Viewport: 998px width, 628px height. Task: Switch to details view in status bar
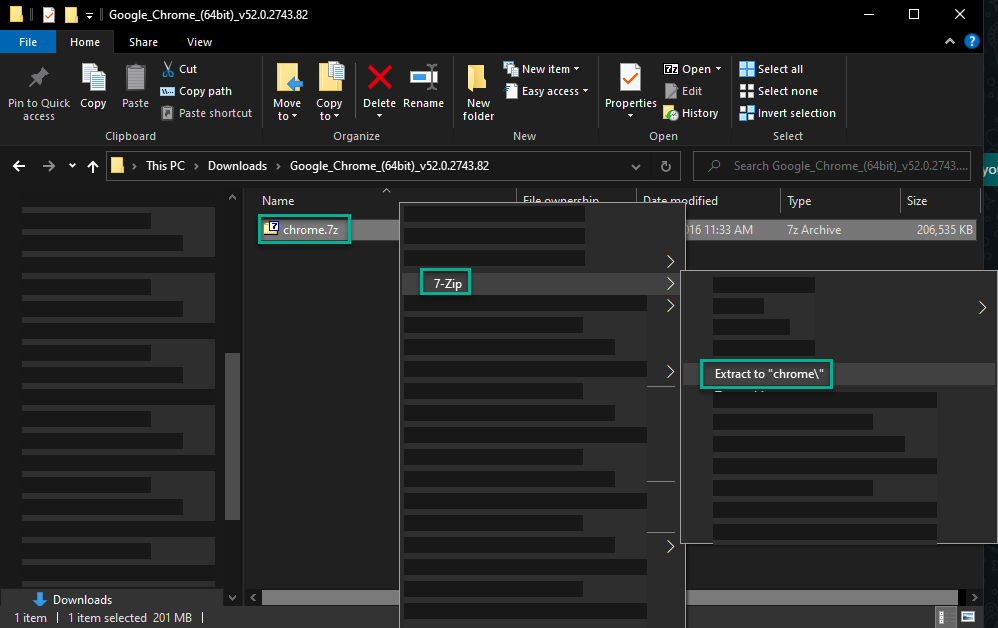point(944,617)
